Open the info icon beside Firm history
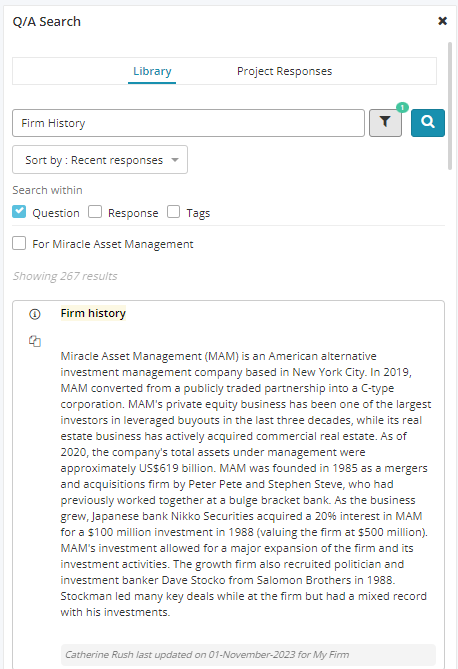The height and width of the screenshot is (669, 458). [35, 314]
